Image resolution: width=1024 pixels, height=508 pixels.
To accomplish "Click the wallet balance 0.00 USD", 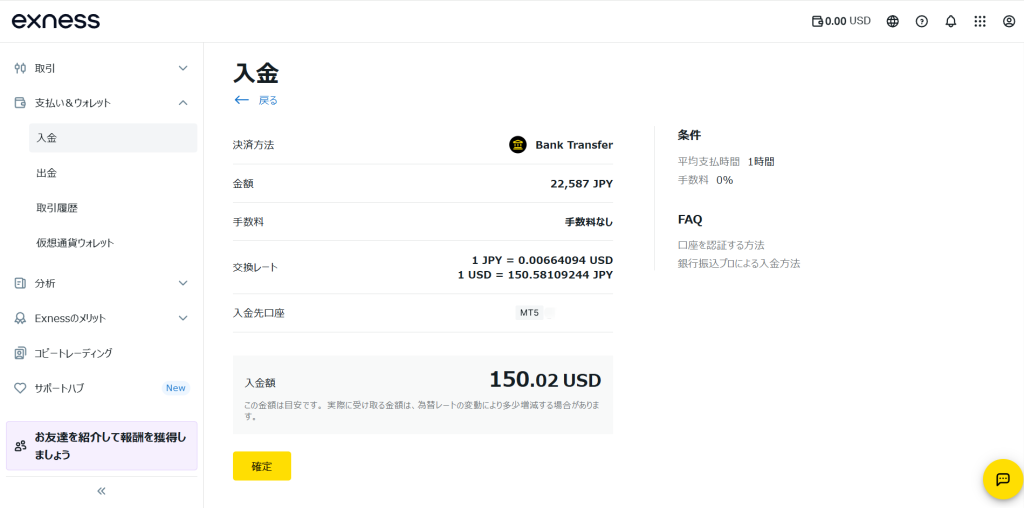I will 841,21.
